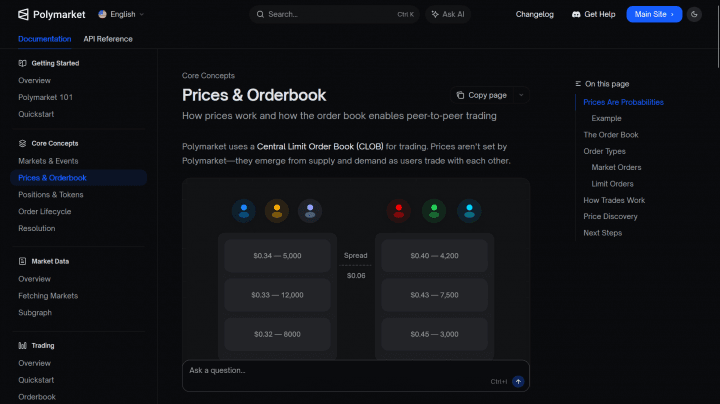
Task: Submit the question with the arrow button
Action: (518, 381)
